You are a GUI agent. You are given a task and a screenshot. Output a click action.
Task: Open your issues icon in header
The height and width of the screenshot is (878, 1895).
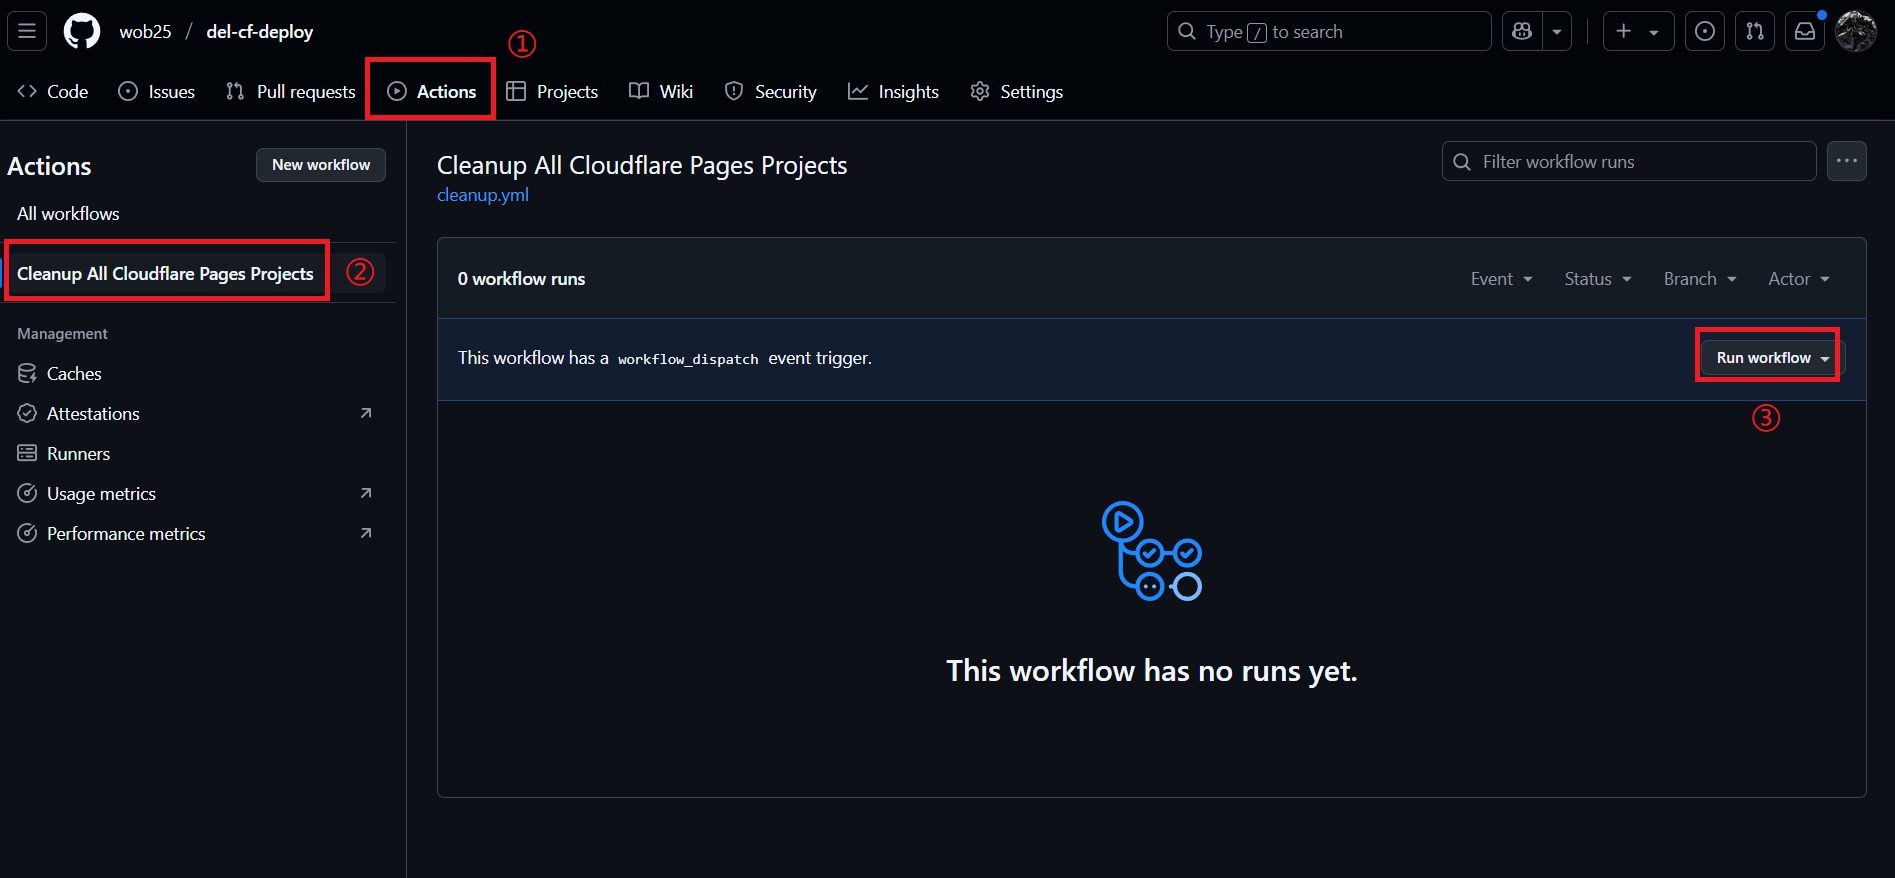click(x=1705, y=31)
